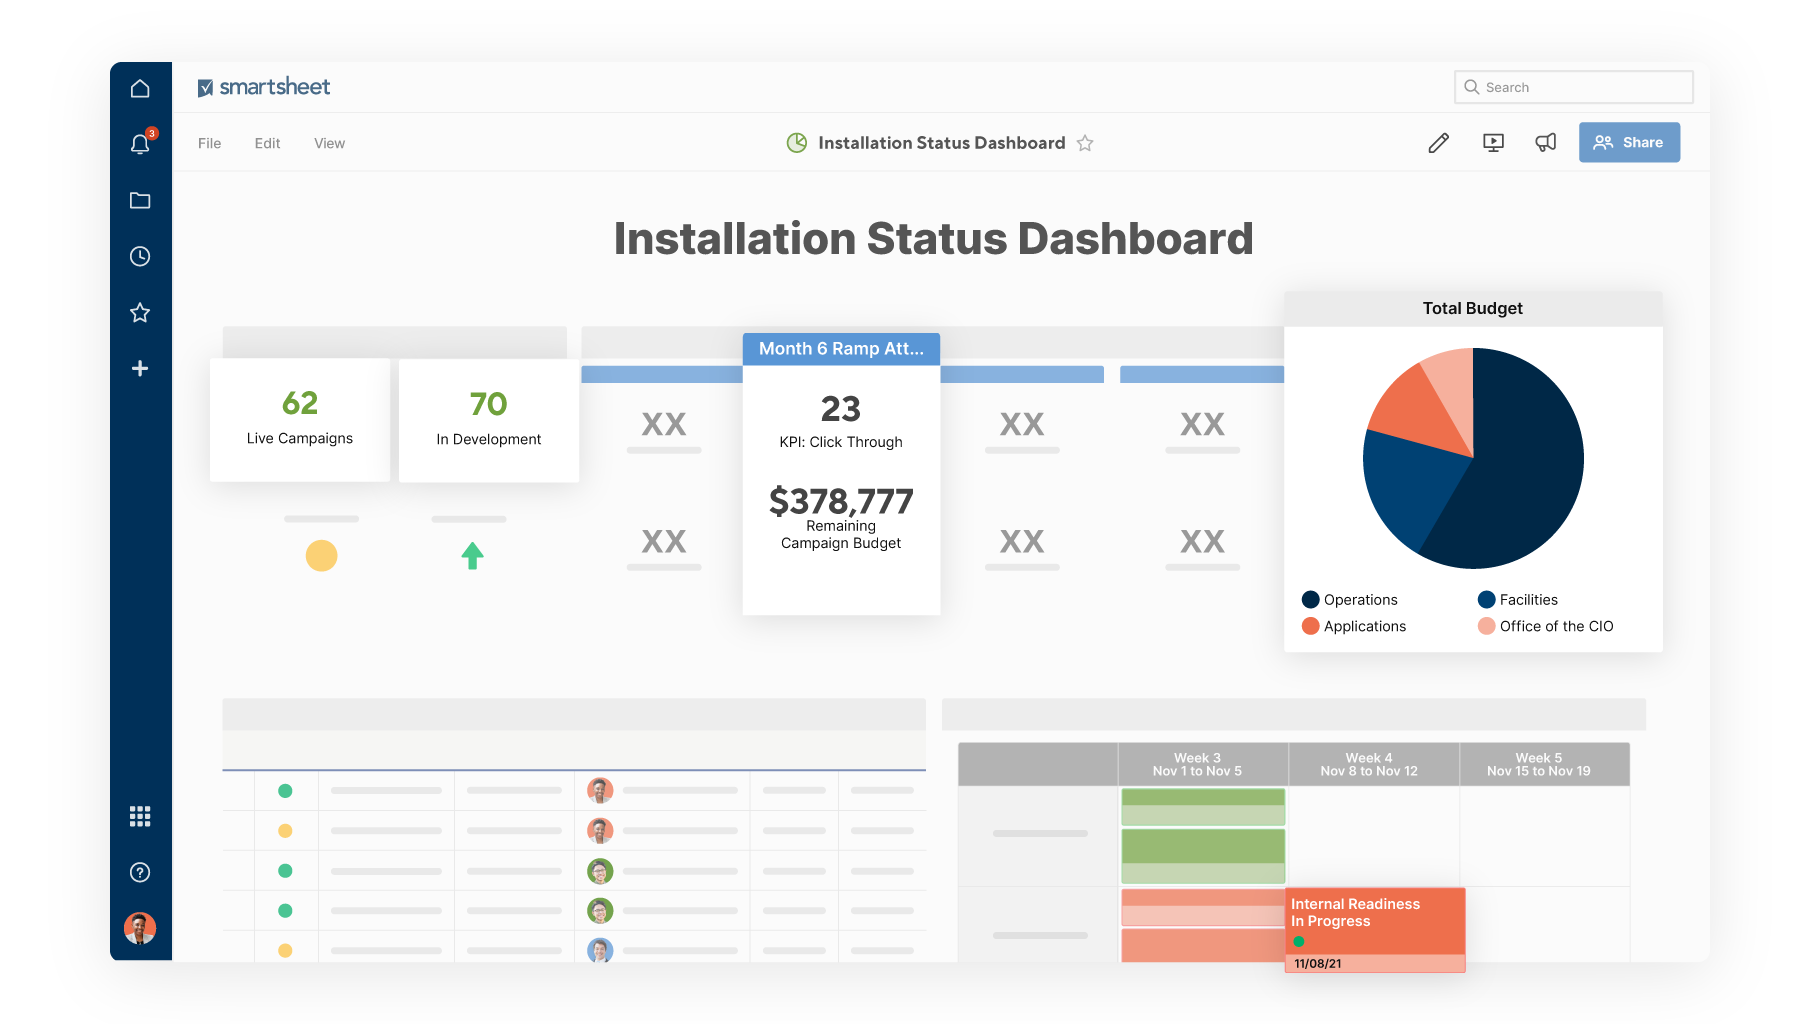Click the smartsheet logo
Screen dimensions: 1820x1024
264,87
